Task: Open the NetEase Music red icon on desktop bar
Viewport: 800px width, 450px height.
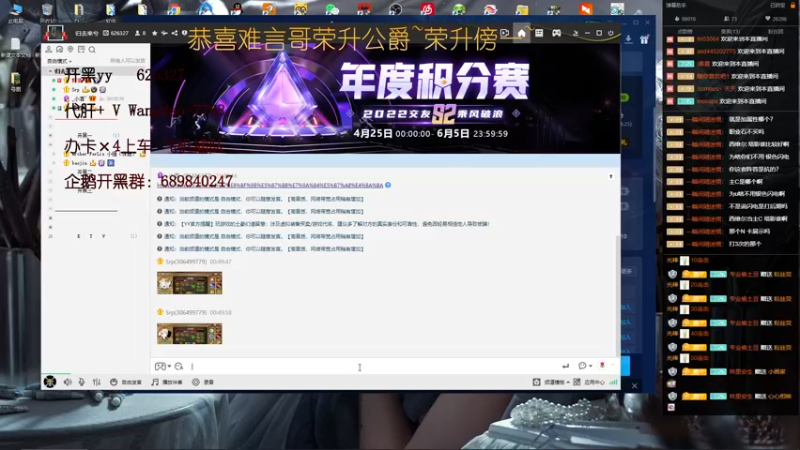Action: pyautogui.click(x=427, y=9)
